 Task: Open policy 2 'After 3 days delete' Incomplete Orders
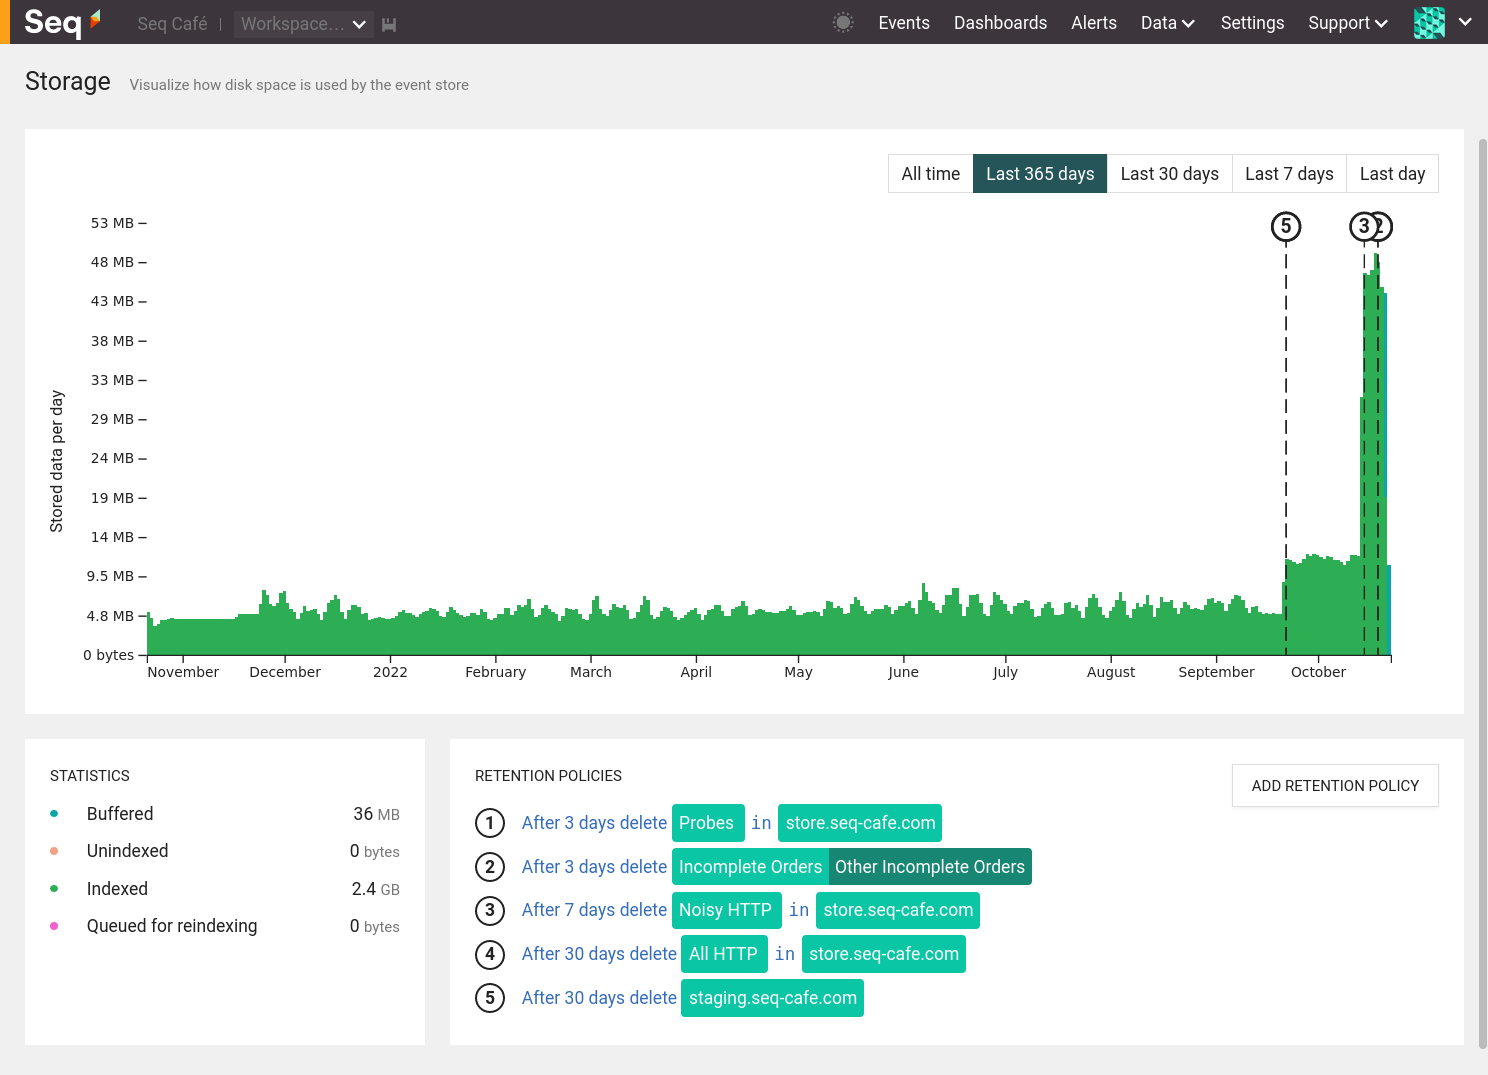(594, 867)
